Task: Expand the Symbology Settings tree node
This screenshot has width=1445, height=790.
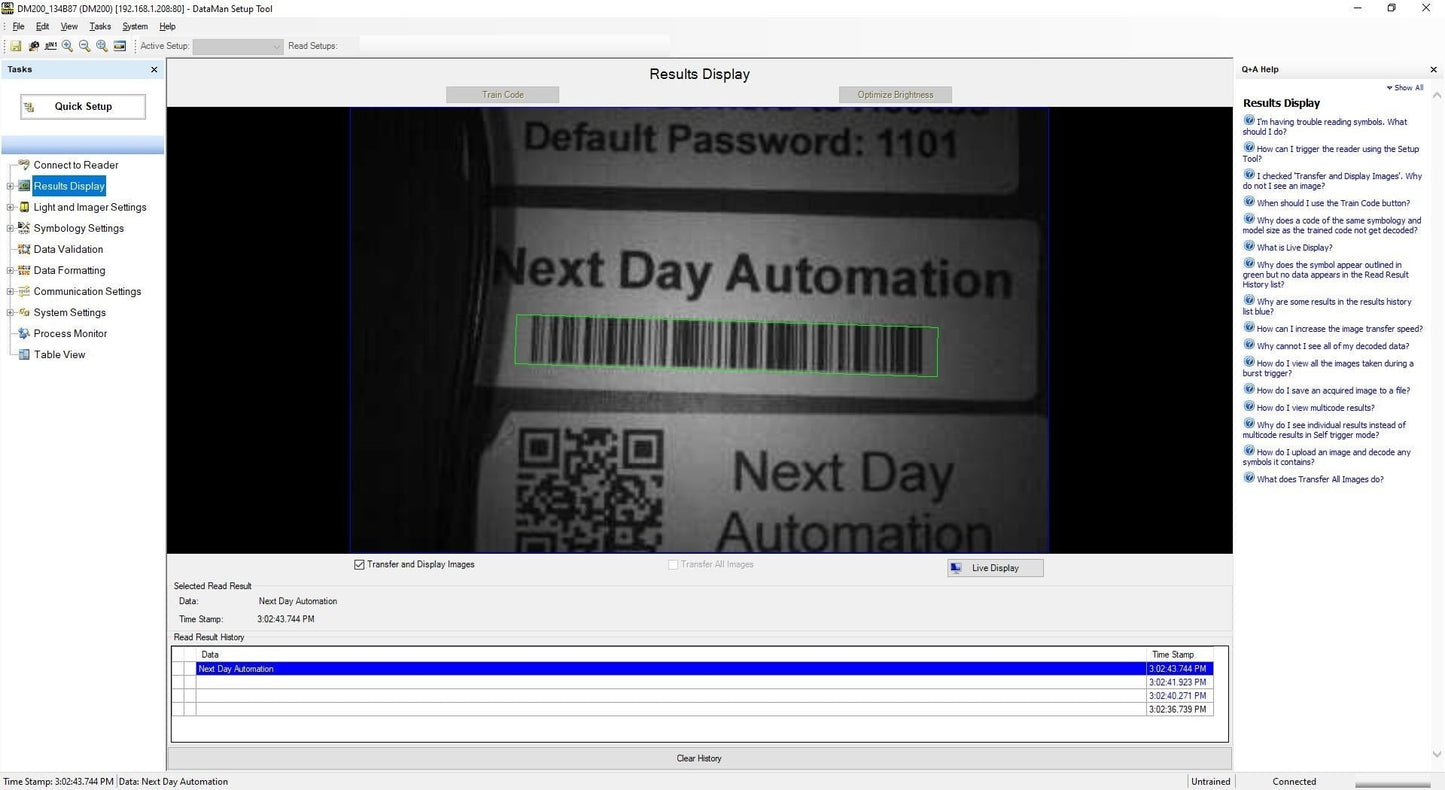Action: 10,229
